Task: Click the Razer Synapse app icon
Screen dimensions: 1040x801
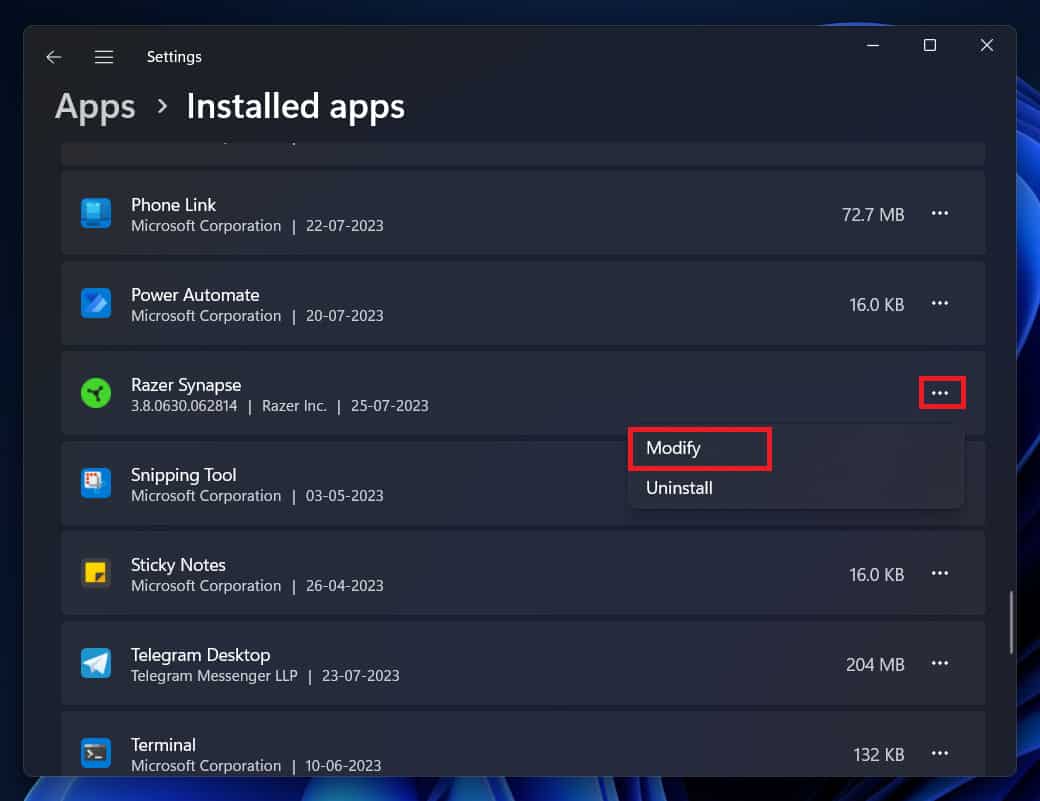Action: pyautogui.click(x=96, y=393)
